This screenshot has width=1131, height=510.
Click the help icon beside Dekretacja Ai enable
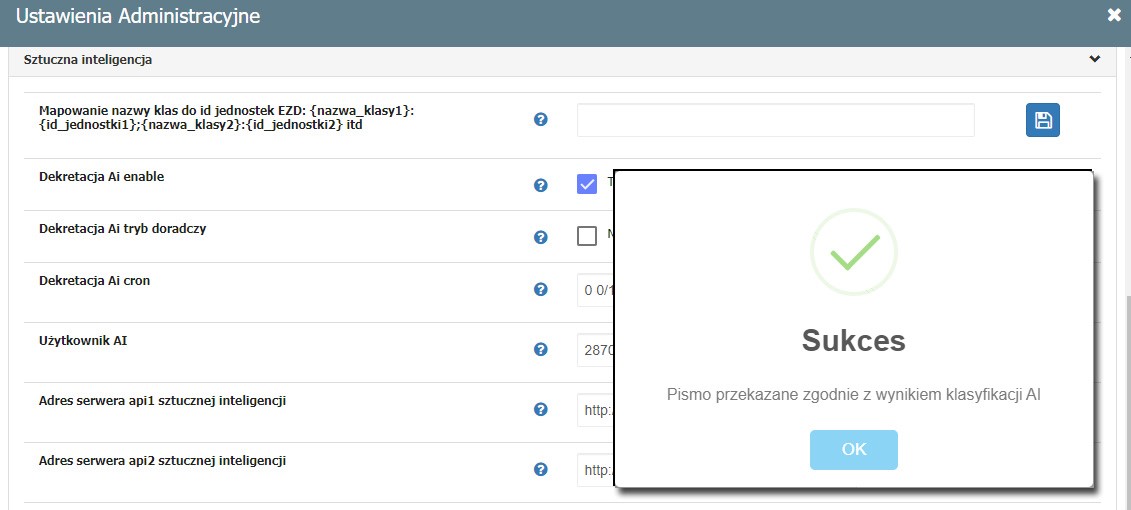541,185
